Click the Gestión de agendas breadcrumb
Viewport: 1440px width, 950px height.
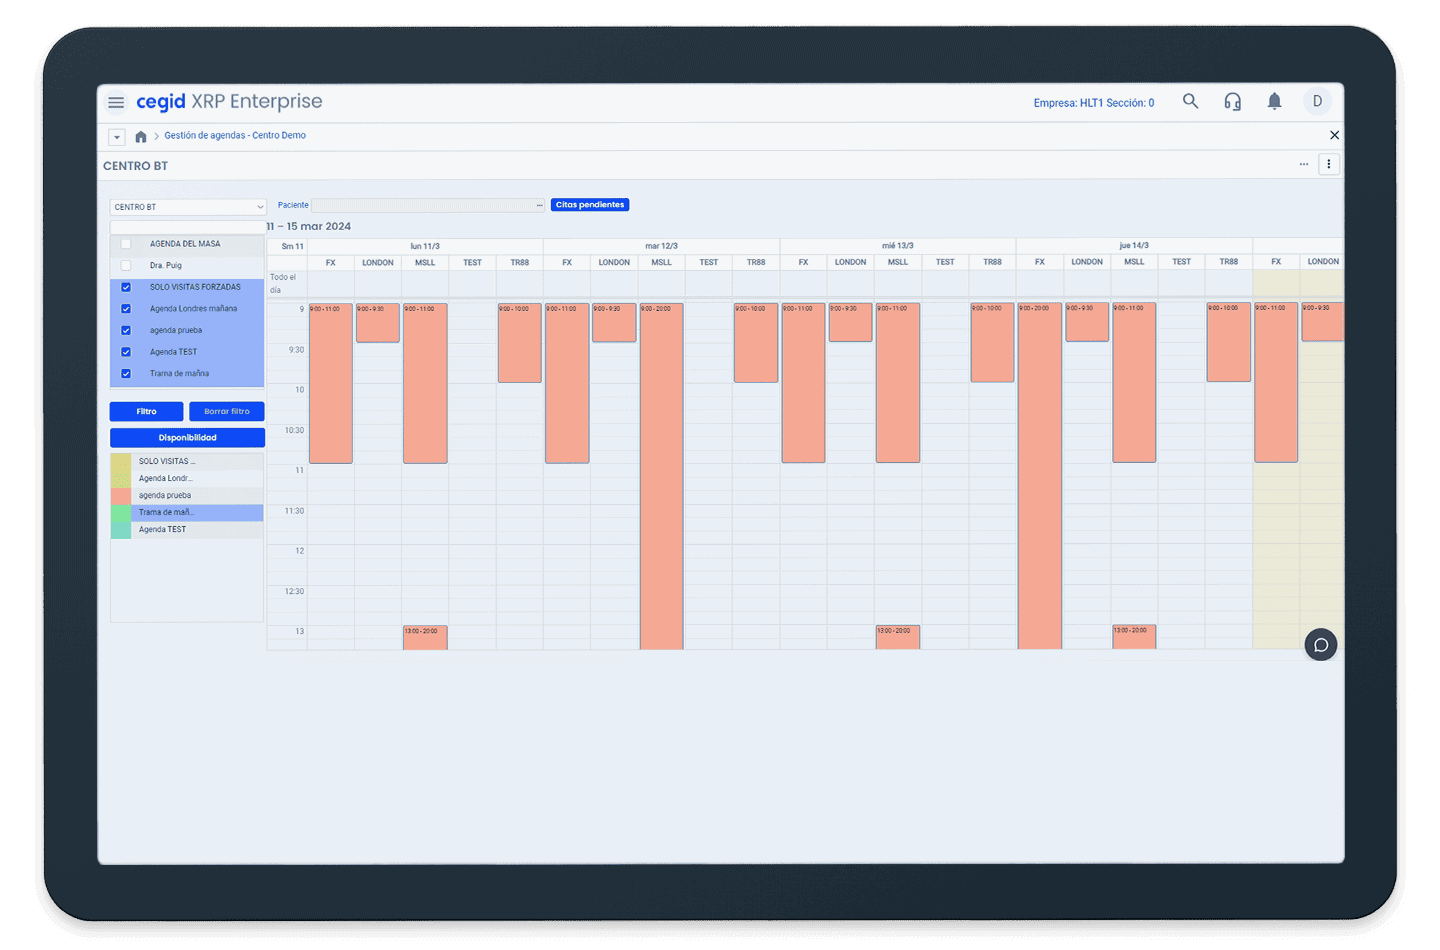tap(235, 136)
